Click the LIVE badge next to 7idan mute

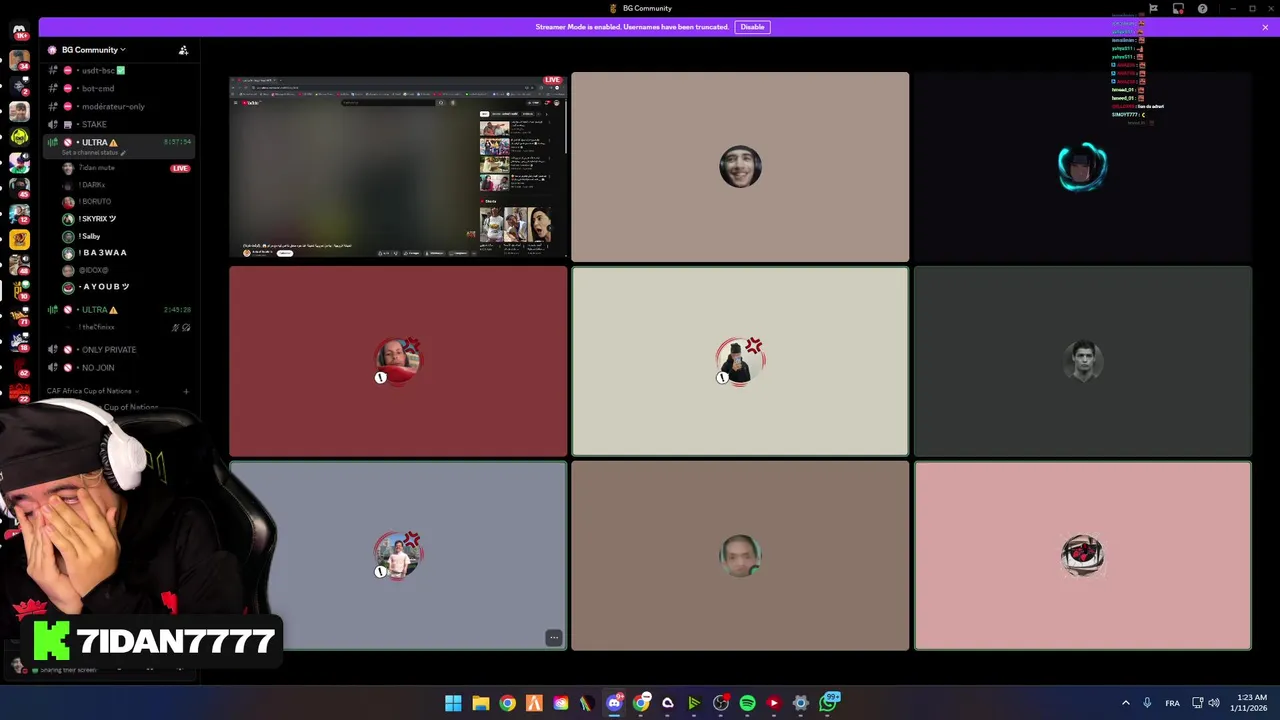[x=180, y=168]
